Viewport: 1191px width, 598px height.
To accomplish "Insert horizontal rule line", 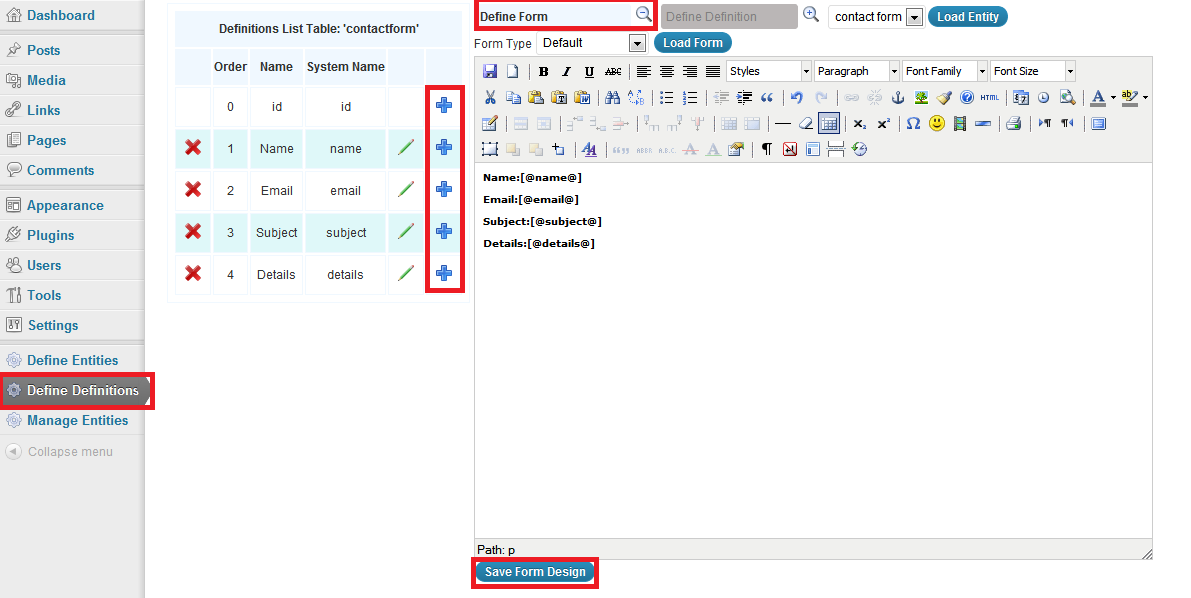I will click(x=782, y=123).
